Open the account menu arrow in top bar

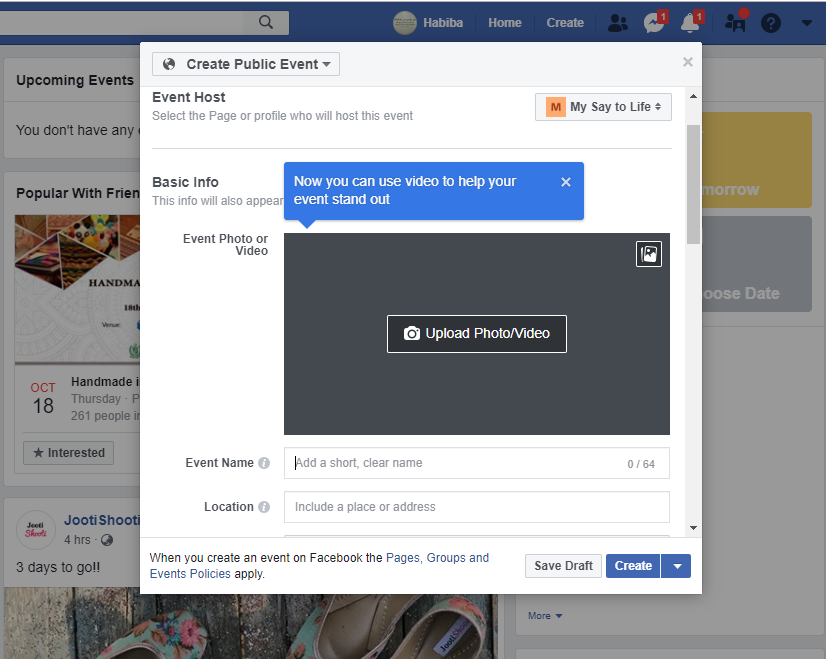click(x=807, y=23)
